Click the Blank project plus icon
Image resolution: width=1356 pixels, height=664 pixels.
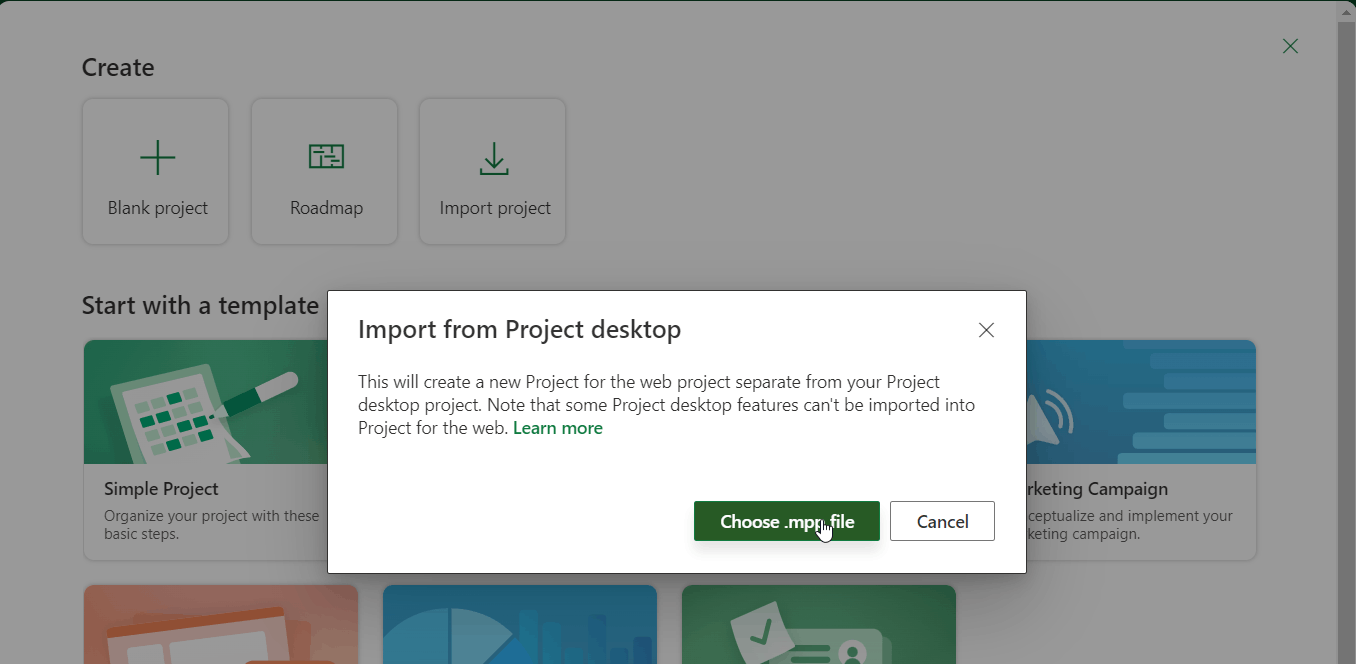157,158
